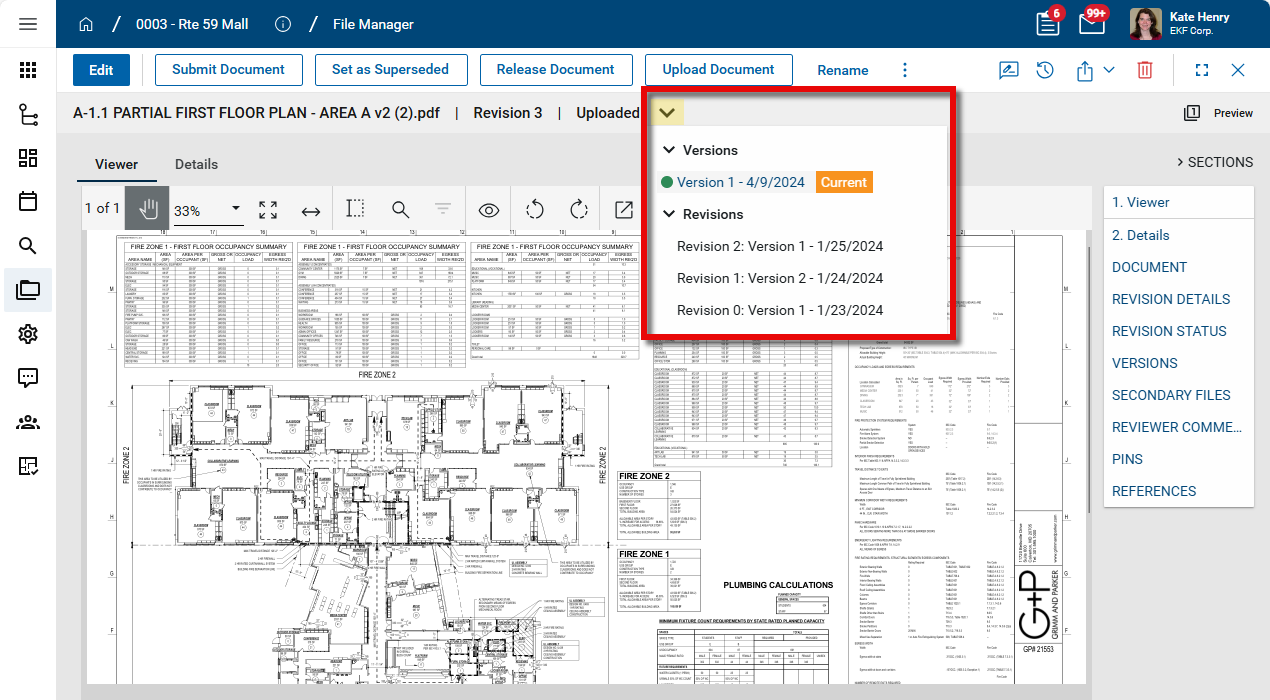This screenshot has width=1270, height=700.
Task: Collapse the Revisions group
Action: 669,214
